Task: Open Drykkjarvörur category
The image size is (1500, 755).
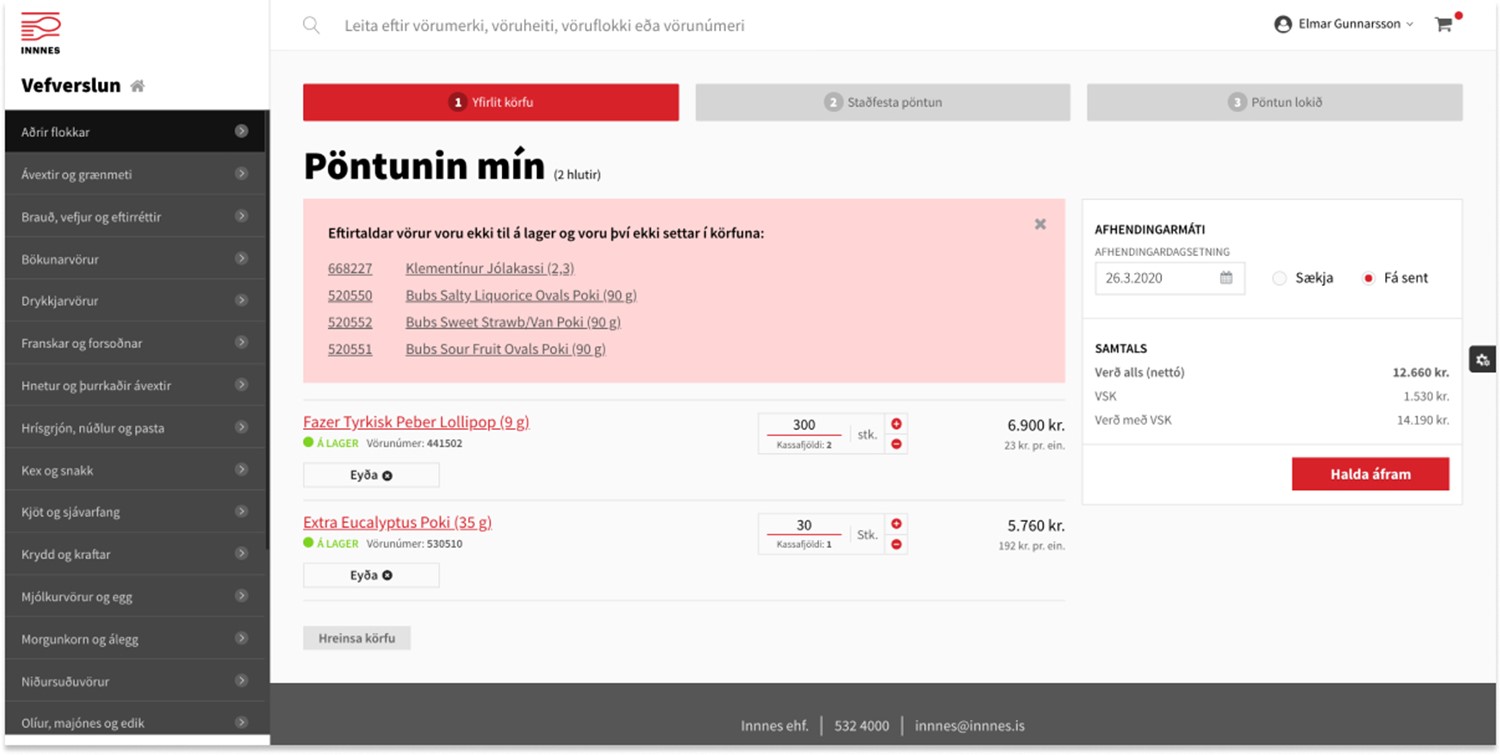Action: (x=135, y=301)
